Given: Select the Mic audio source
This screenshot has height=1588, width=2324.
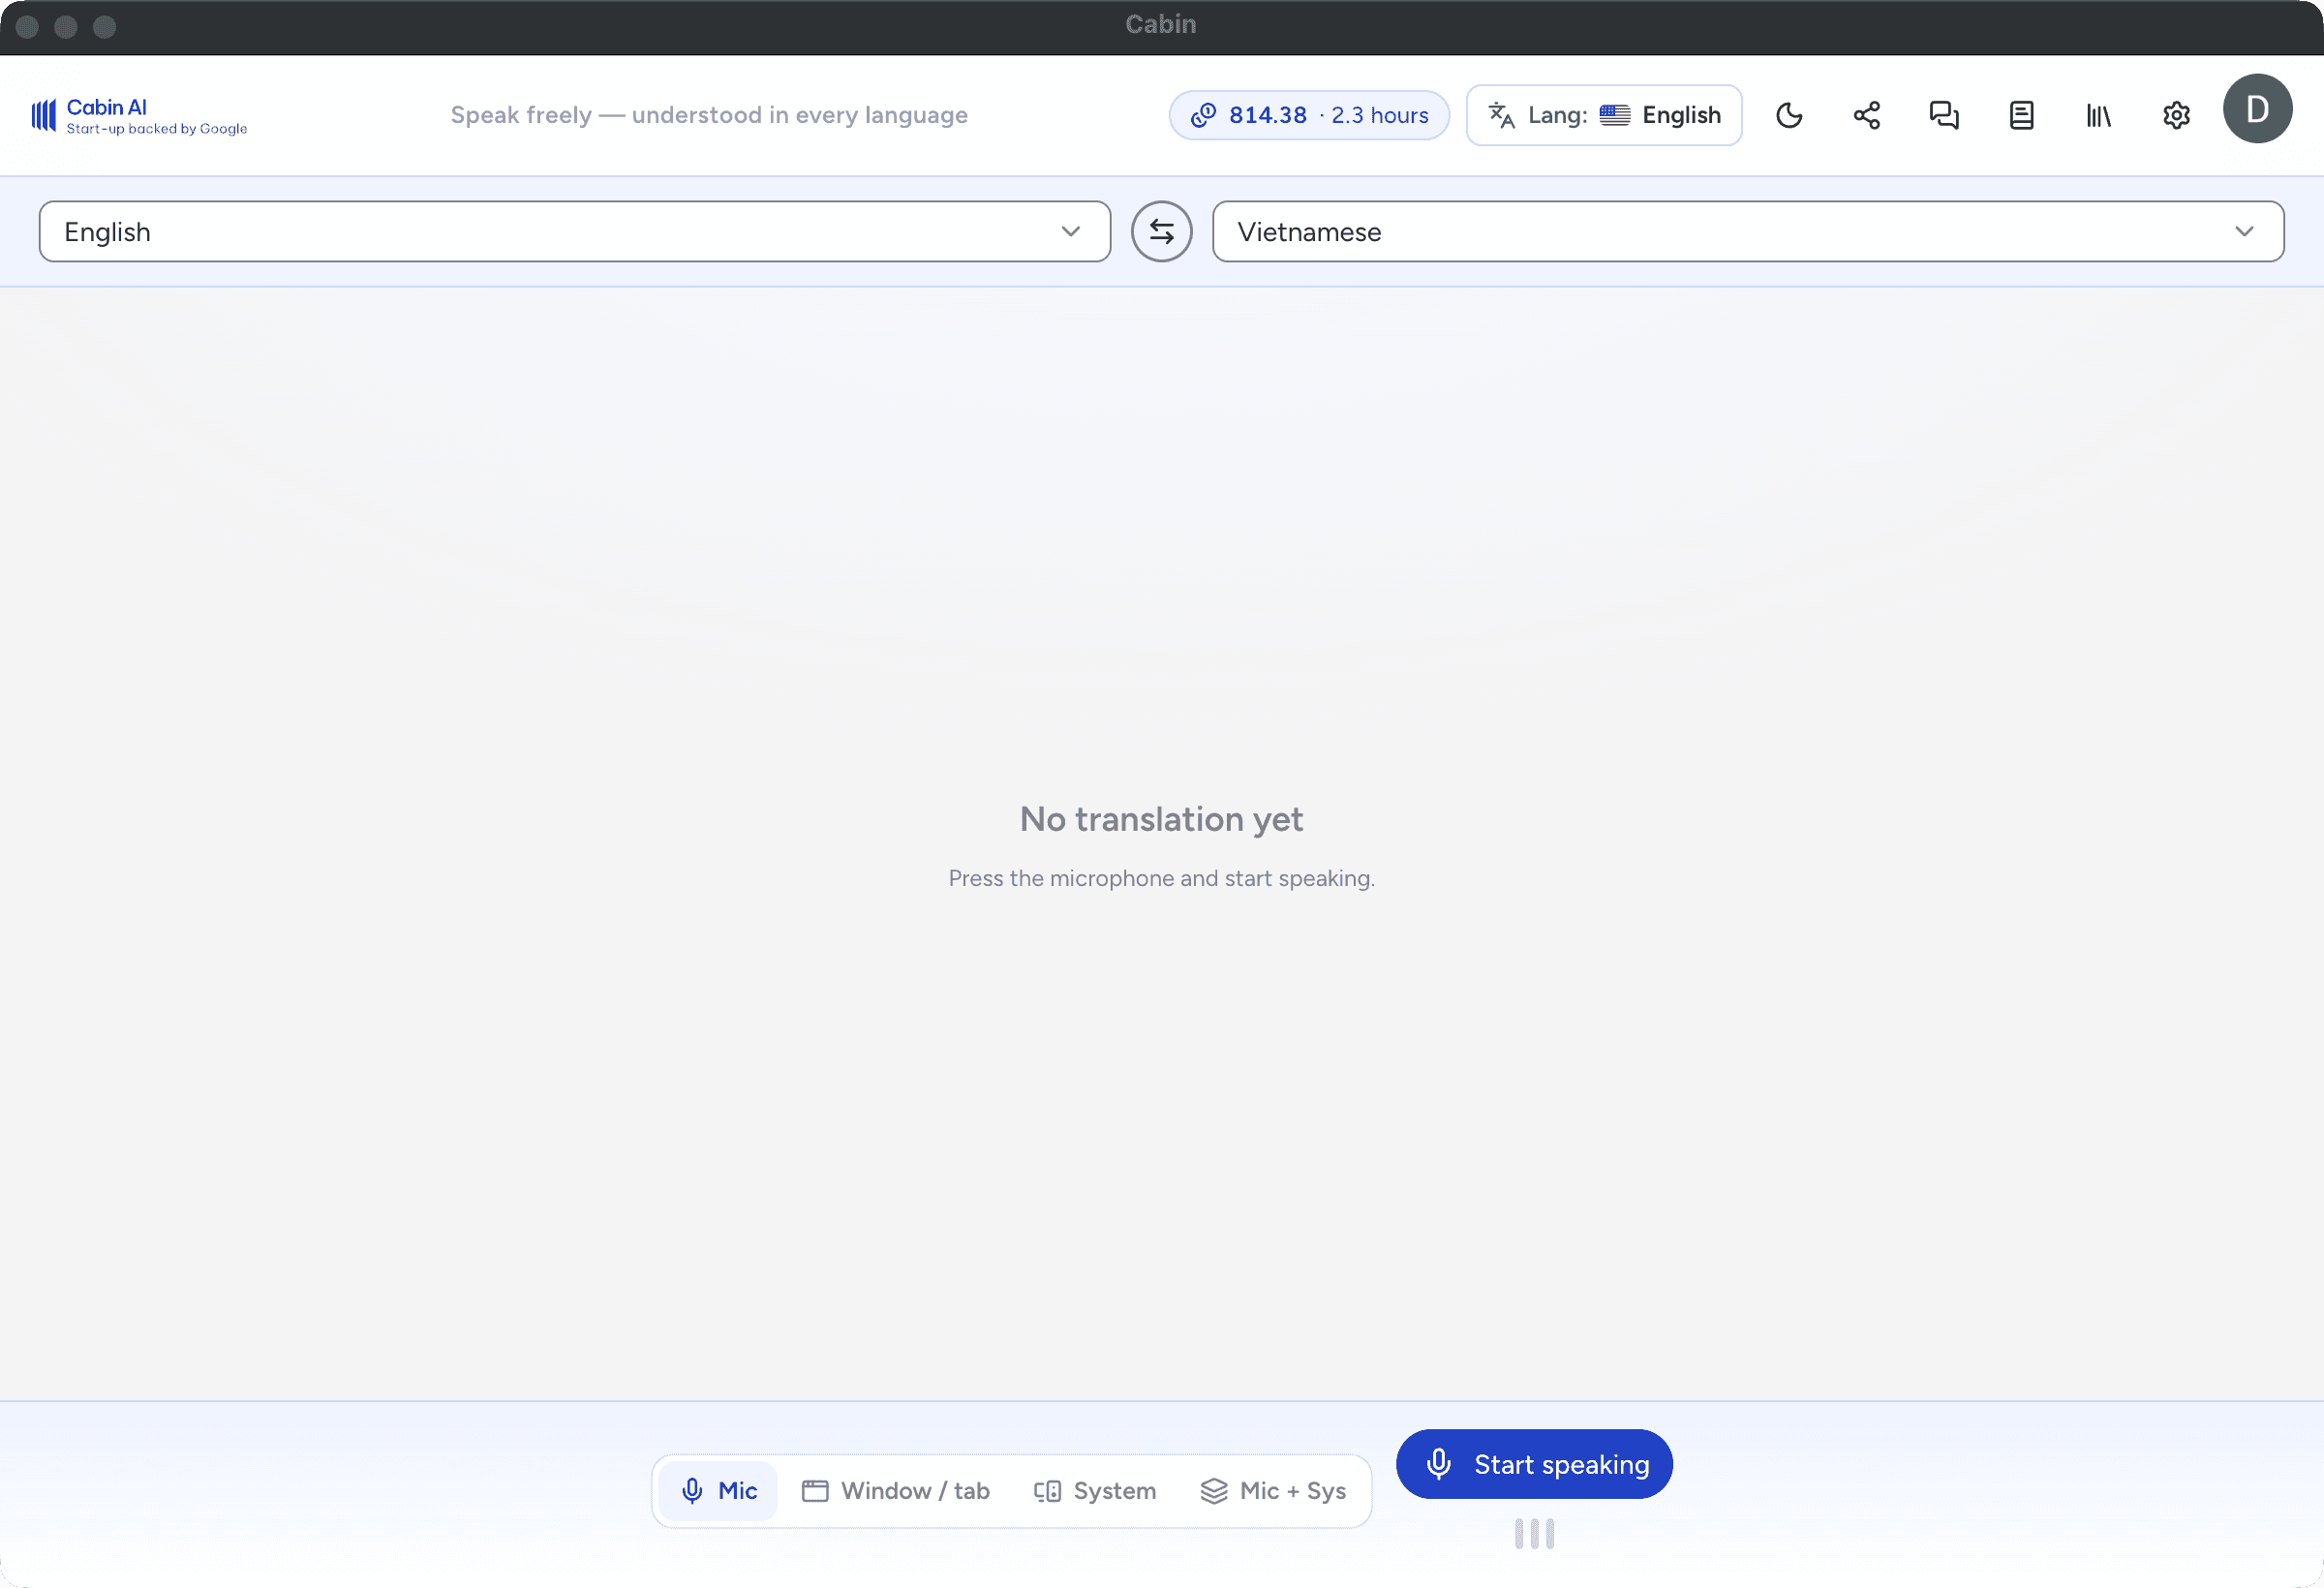Looking at the screenshot, I should 718,1491.
